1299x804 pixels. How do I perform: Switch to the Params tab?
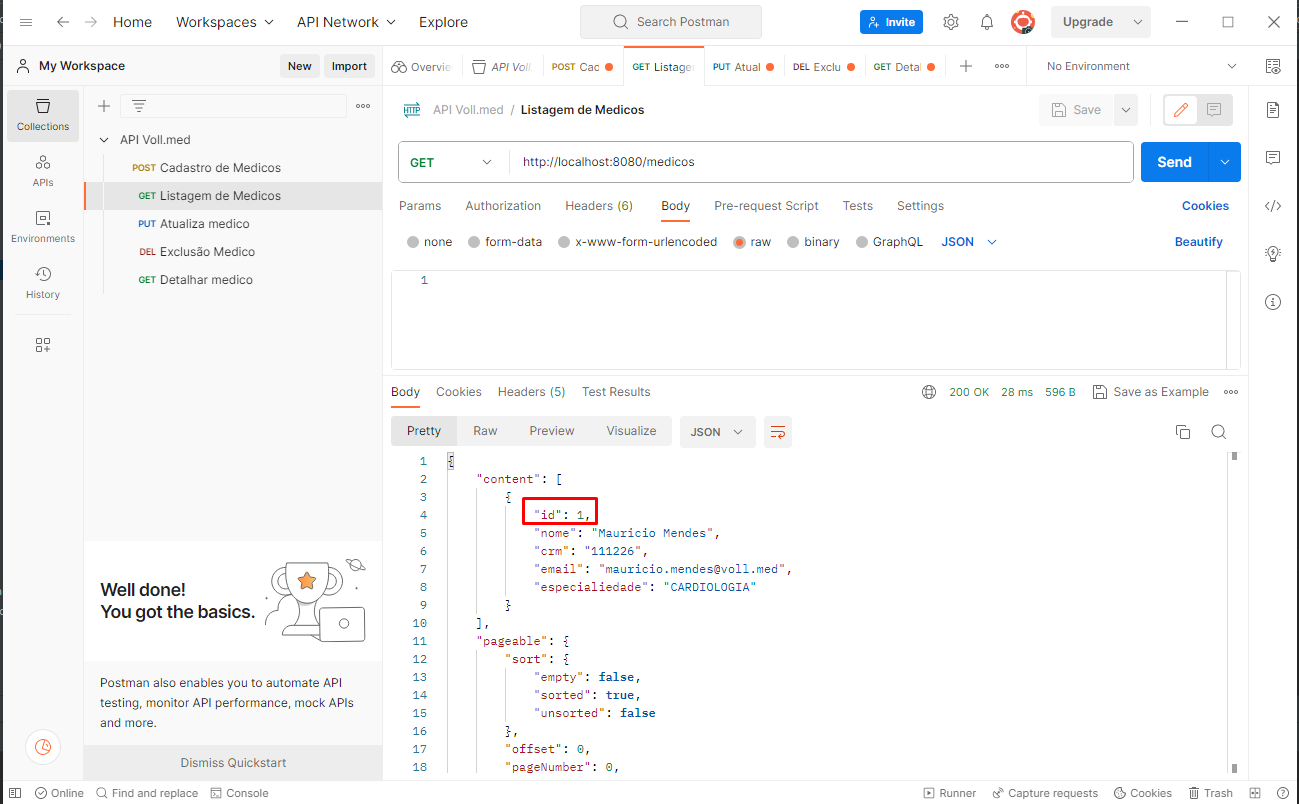420,206
